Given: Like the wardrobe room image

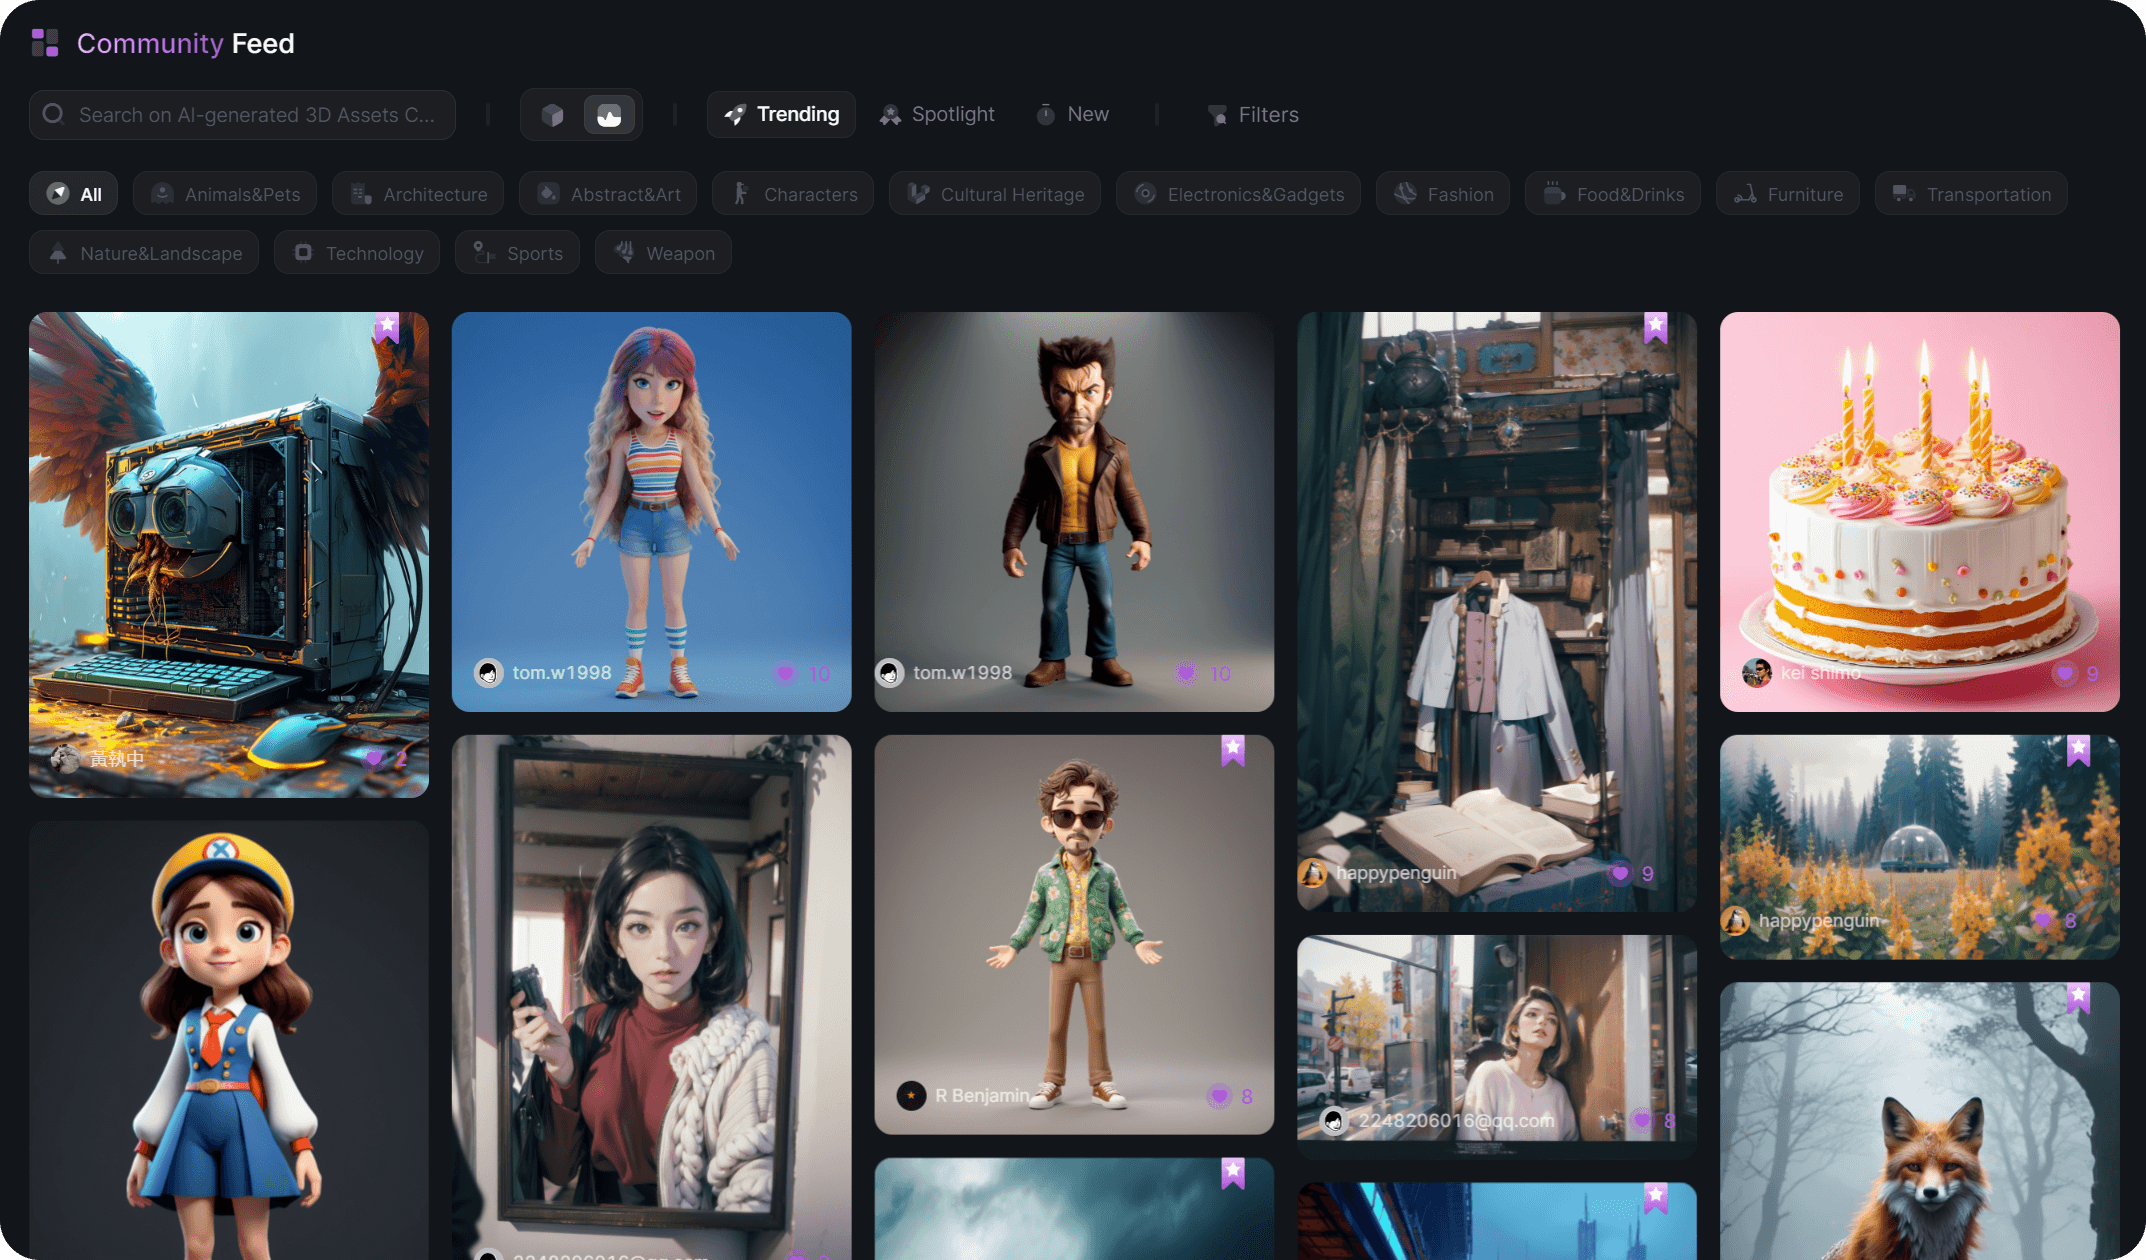Looking at the screenshot, I should pos(1620,873).
